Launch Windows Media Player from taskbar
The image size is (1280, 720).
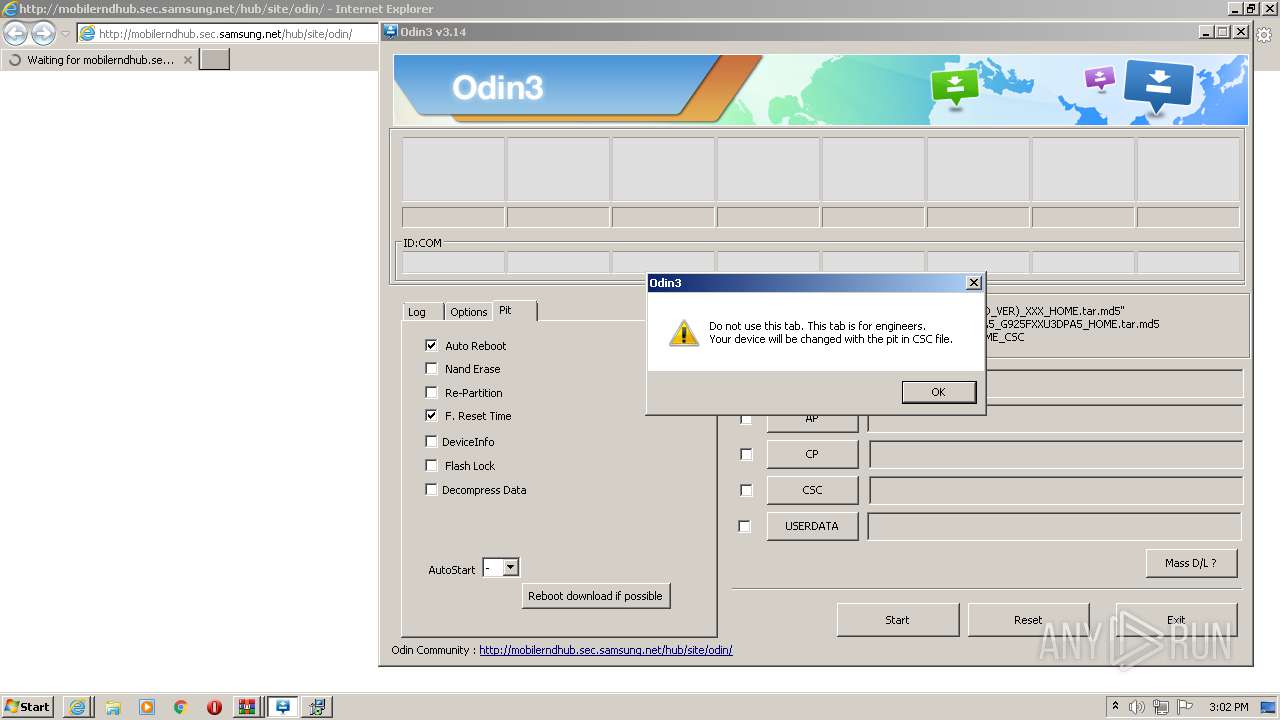click(147, 707)
